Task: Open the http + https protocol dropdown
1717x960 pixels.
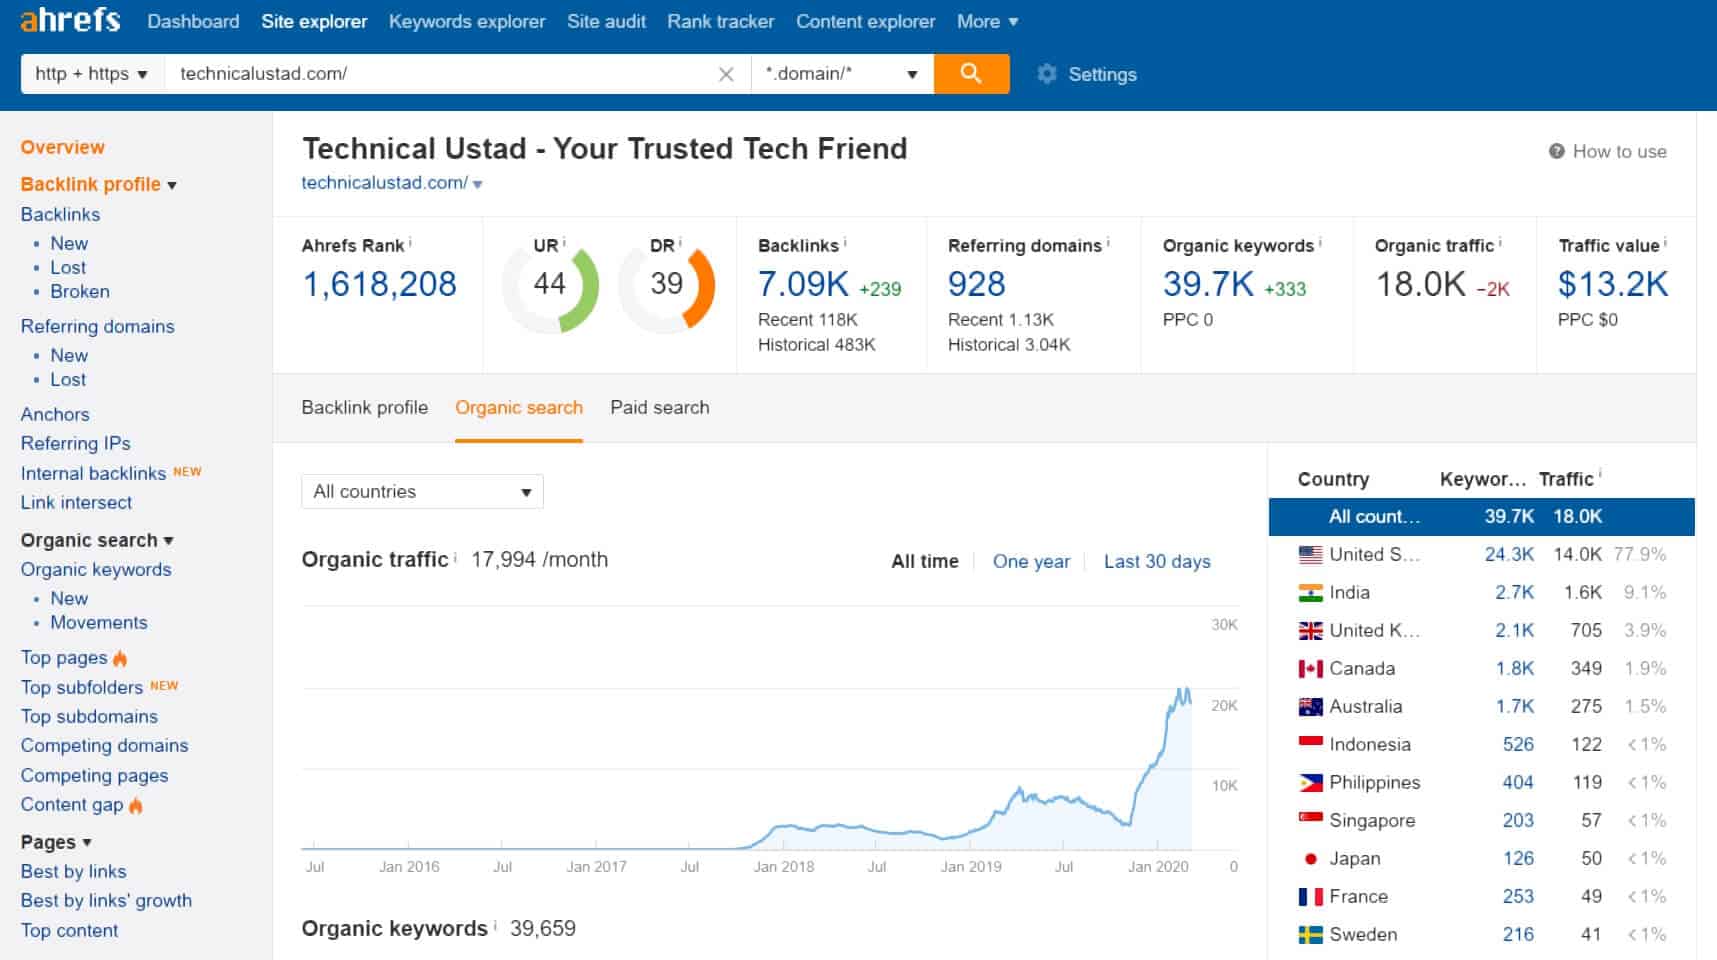Action: (92, 74)
